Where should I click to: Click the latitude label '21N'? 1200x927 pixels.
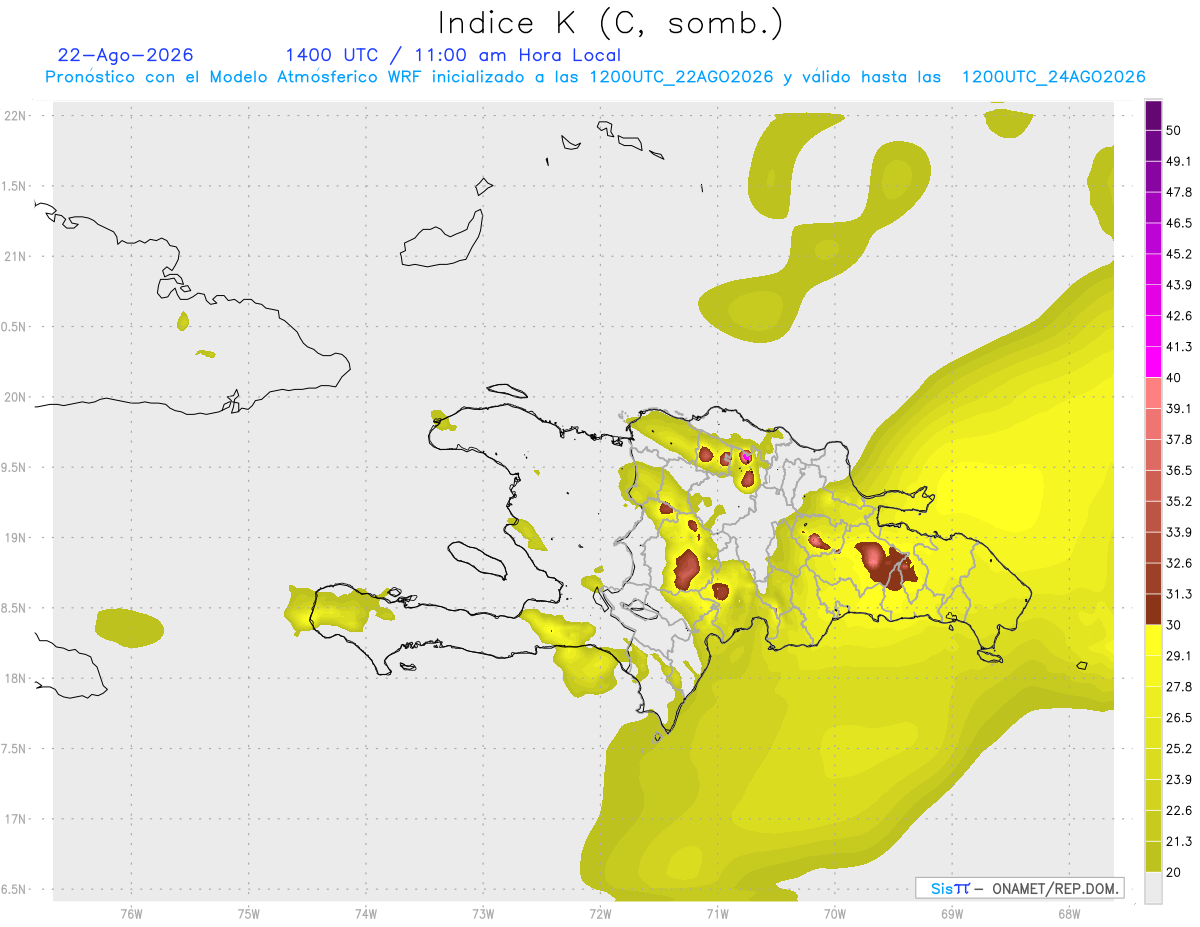tap(17, 256)
